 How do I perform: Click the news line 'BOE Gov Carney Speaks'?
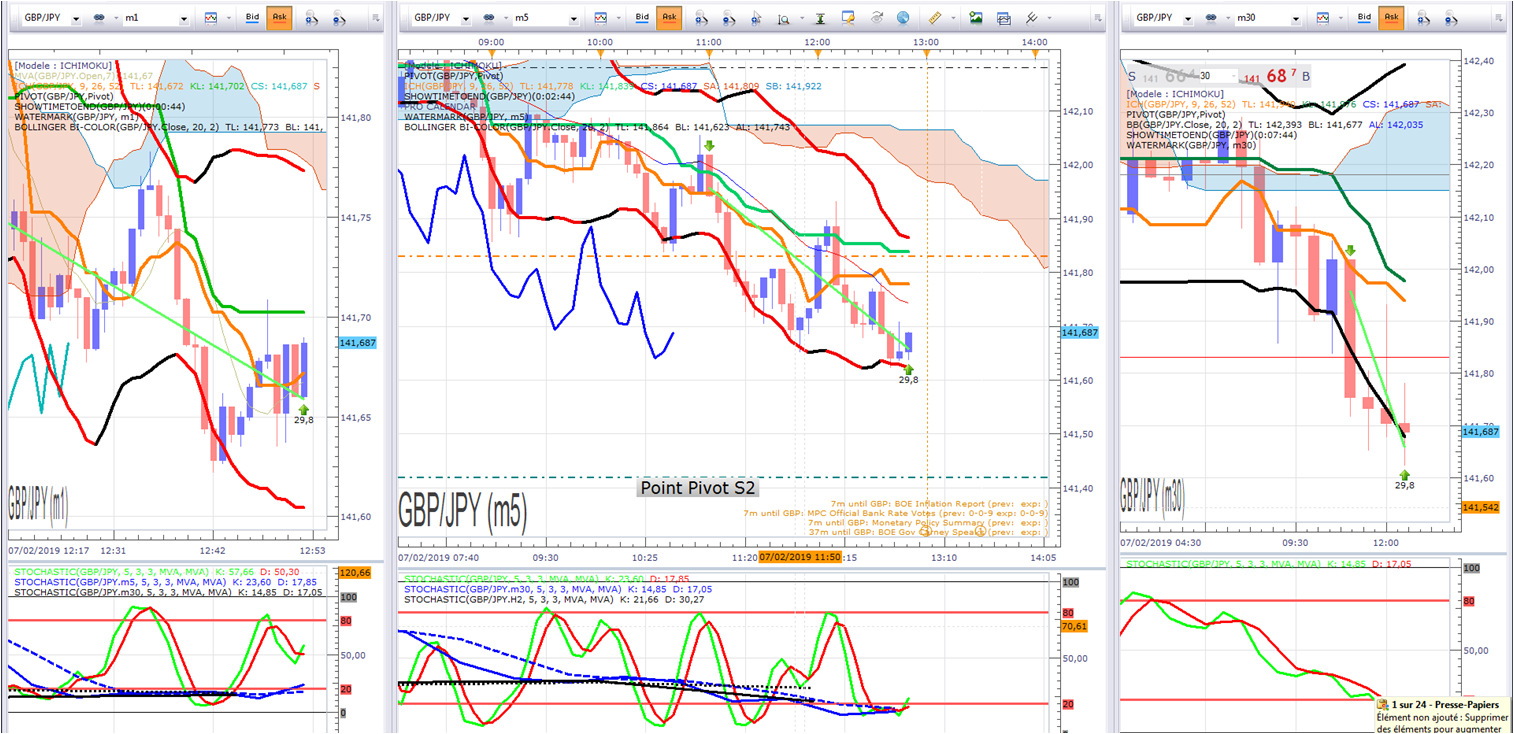pyautogui.click(x=929, y=532)
